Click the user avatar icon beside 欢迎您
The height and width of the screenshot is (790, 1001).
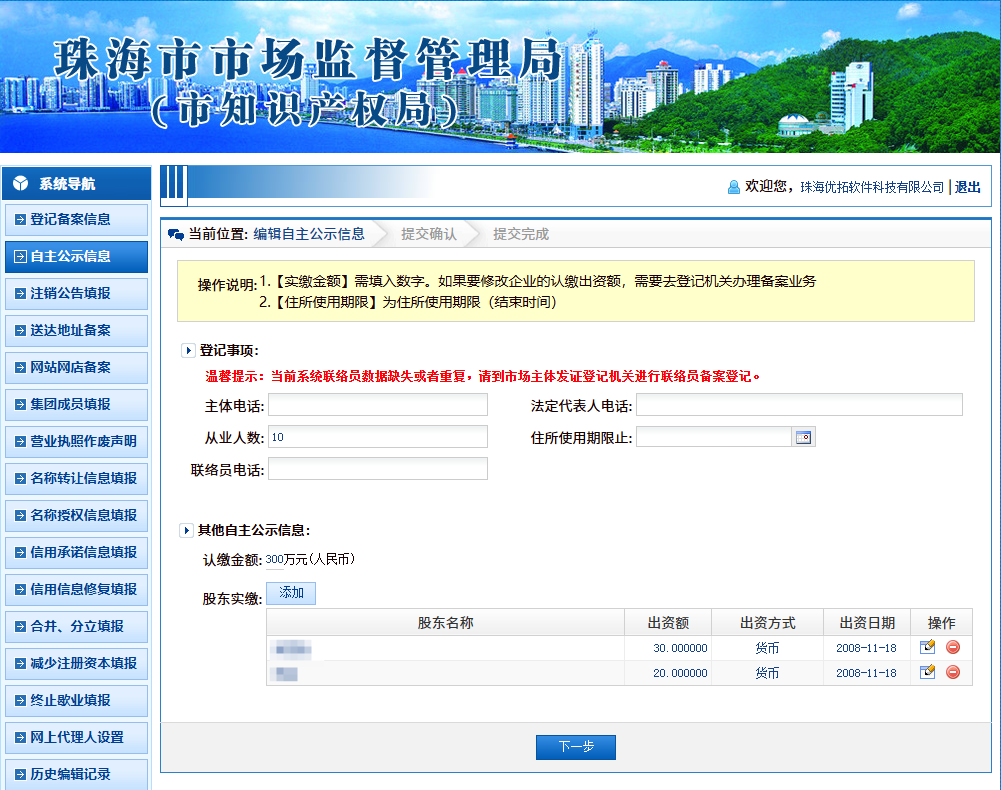(x=734, y=186)
